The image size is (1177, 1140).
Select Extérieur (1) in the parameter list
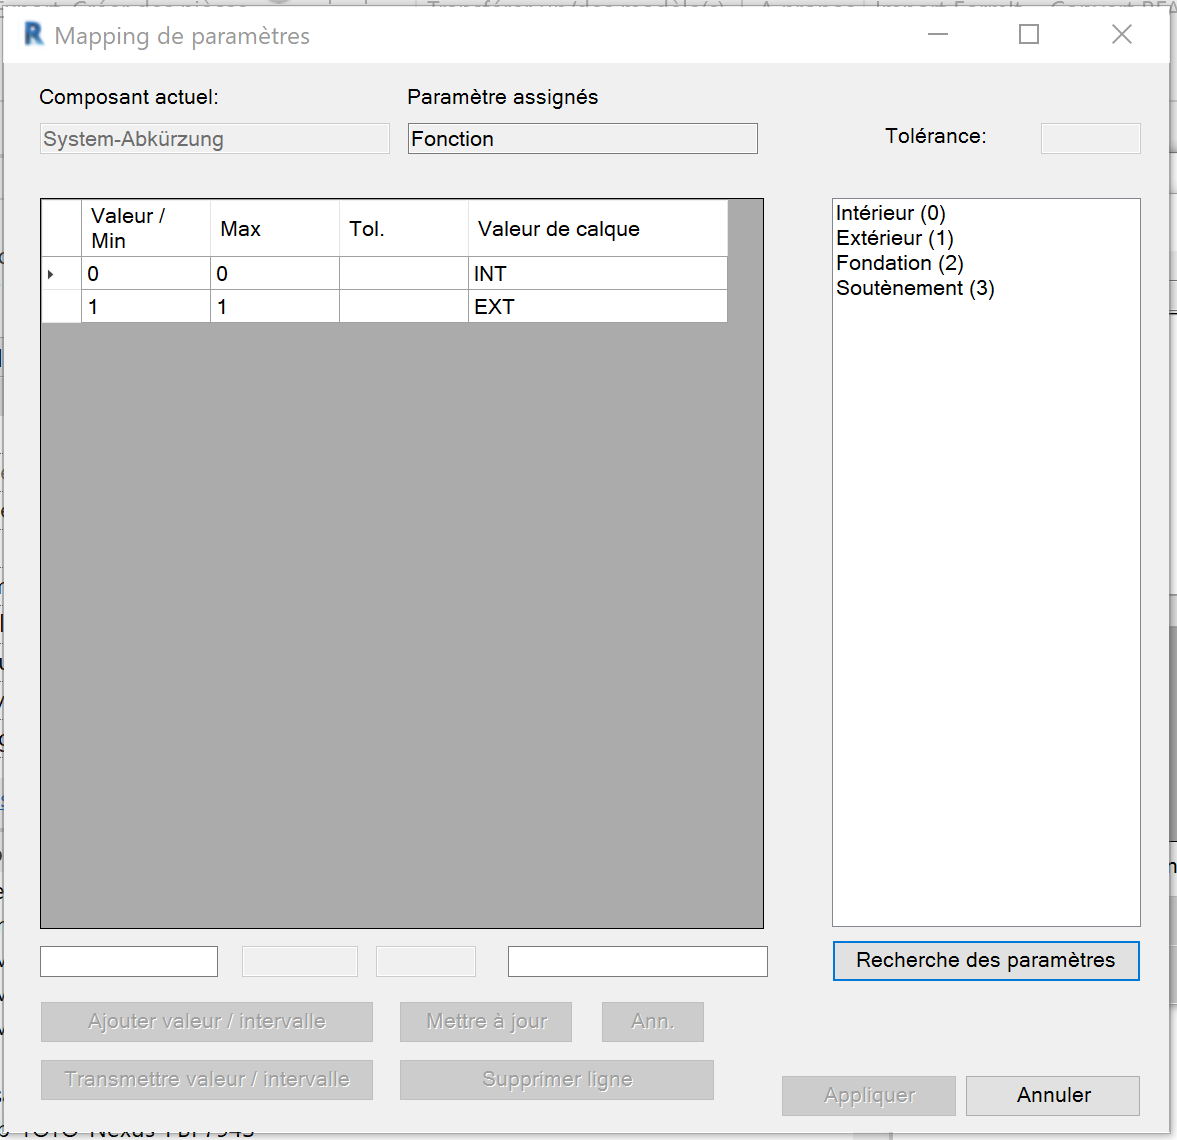(894, 238)
